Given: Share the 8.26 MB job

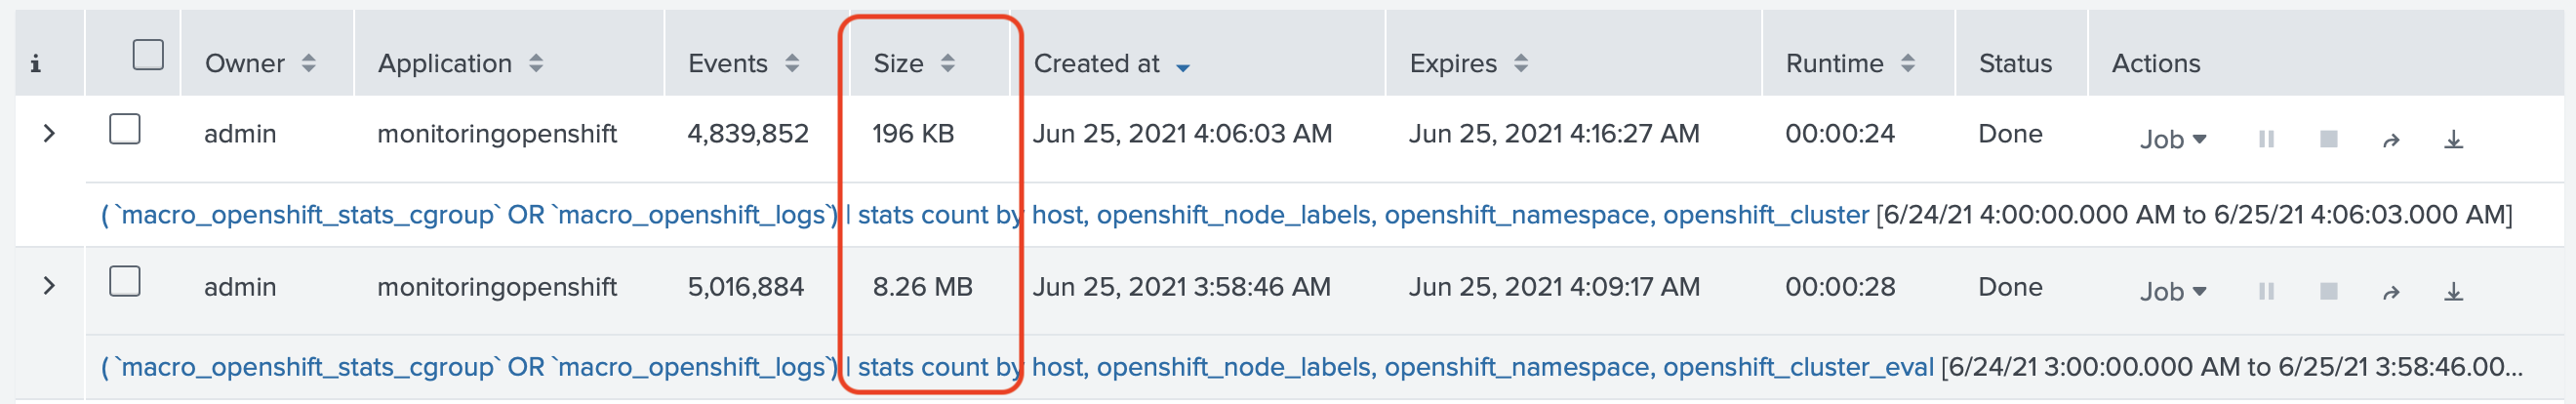Looking at the screenshot, I should [x=2391, y=292].
